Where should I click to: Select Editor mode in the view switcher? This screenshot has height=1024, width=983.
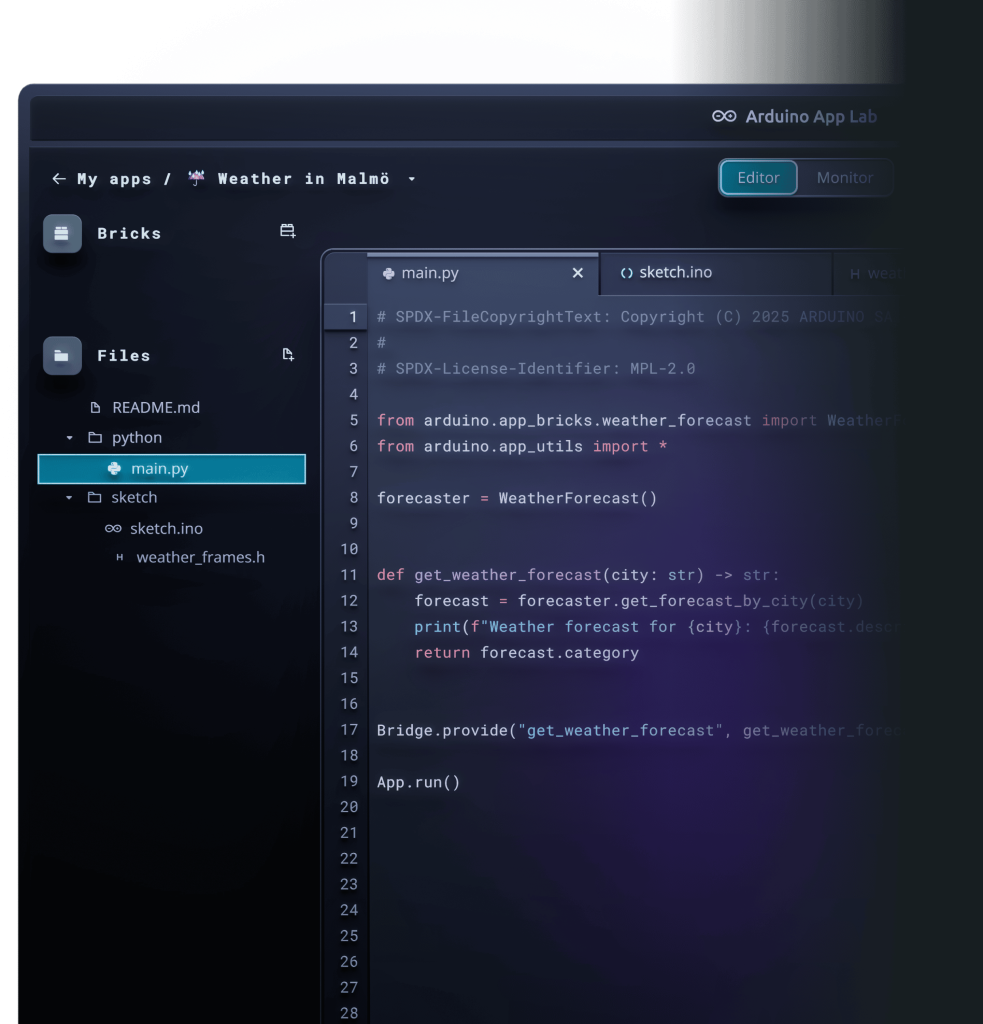click(x=758, y=177)
